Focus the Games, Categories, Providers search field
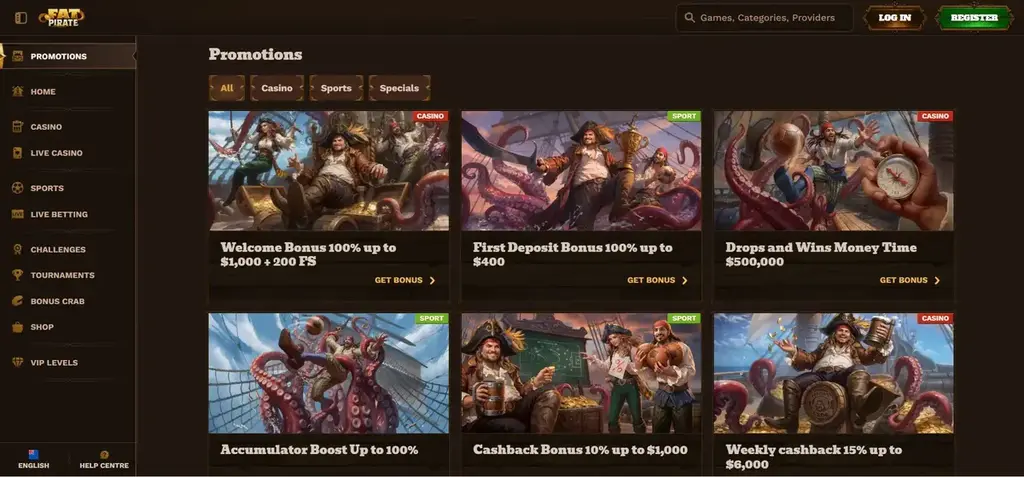Viewport: 1024px width, 477px height. point(765,18)
